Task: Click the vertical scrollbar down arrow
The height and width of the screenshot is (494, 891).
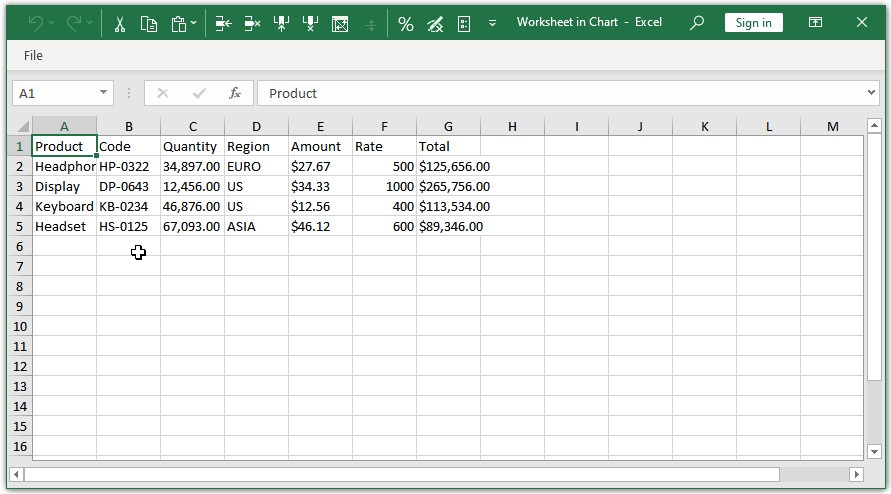Action: (874, 452)
